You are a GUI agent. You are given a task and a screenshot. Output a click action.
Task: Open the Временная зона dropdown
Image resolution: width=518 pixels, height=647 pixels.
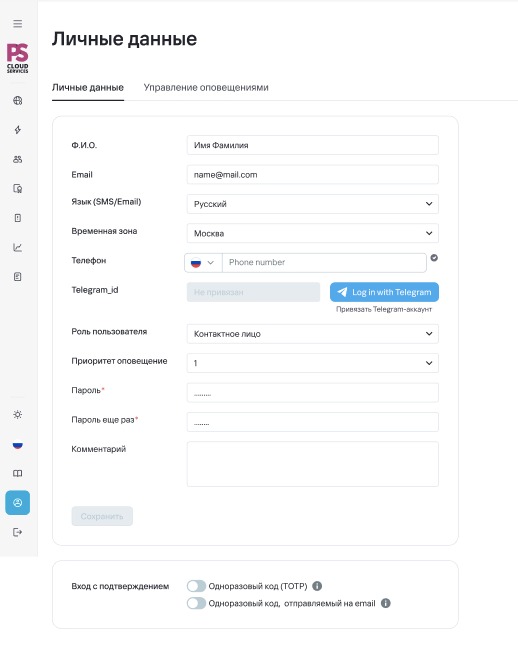click(312, 233)
